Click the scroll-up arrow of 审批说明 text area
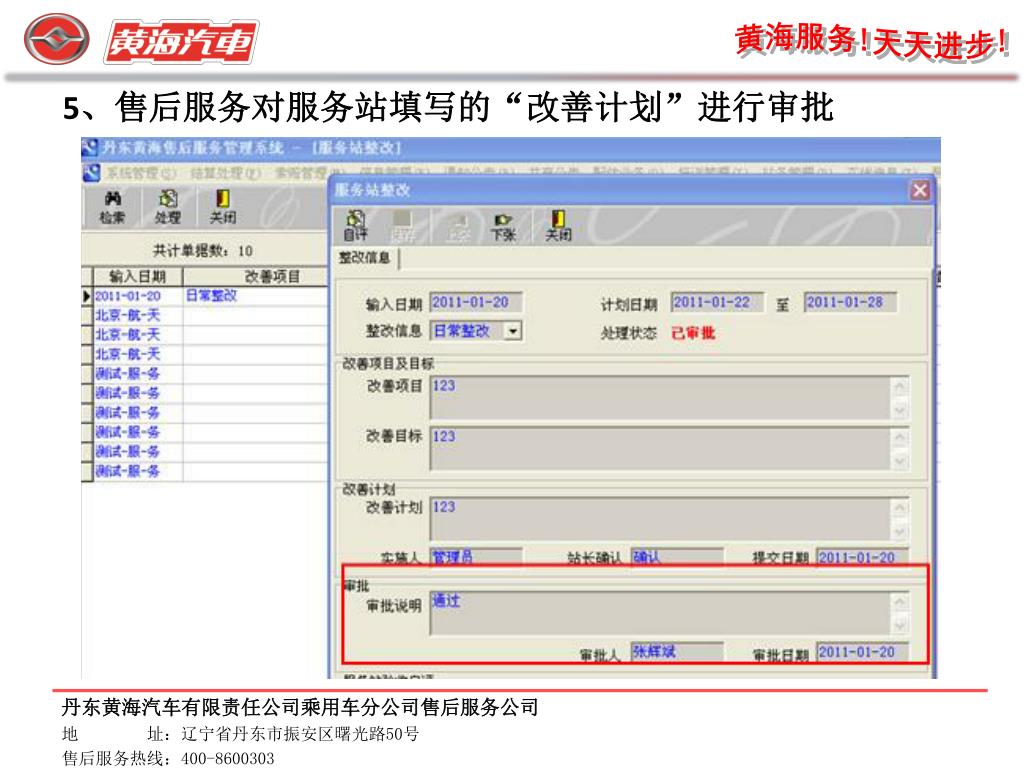This screenshot has height=768, width=1024. (x=900, y=602)
